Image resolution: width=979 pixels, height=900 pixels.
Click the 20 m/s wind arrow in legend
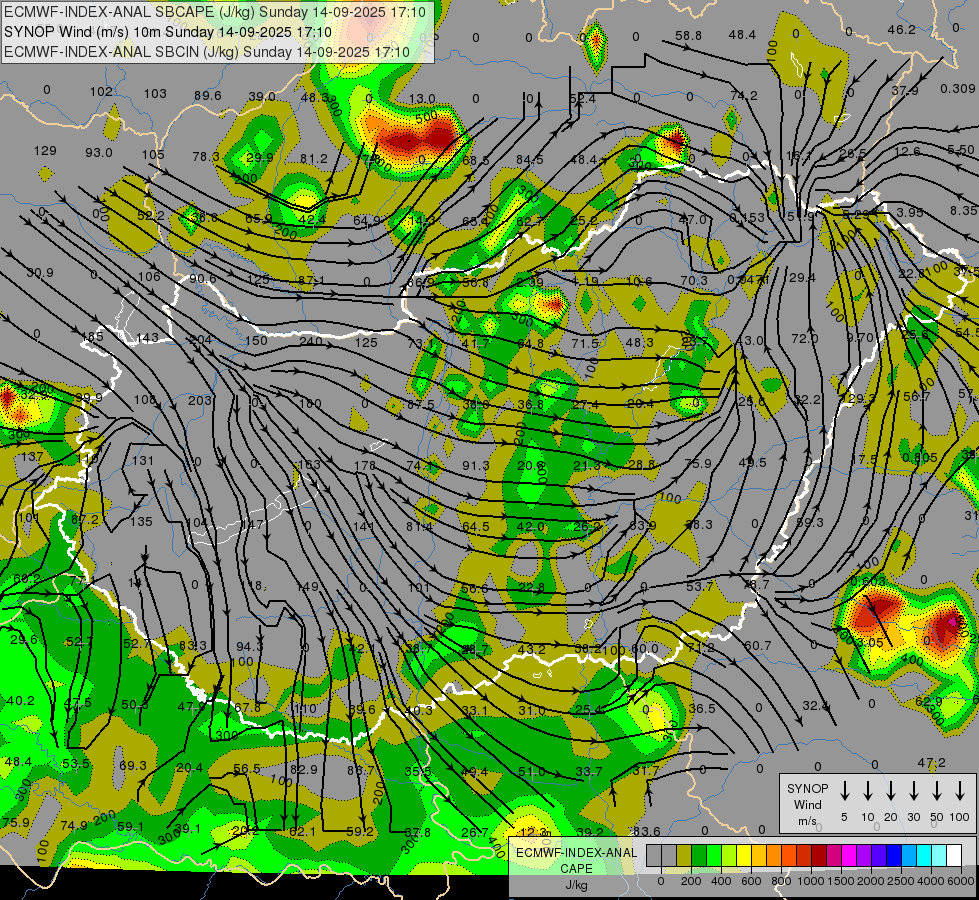pyautogui.click(x=891, y=791)
